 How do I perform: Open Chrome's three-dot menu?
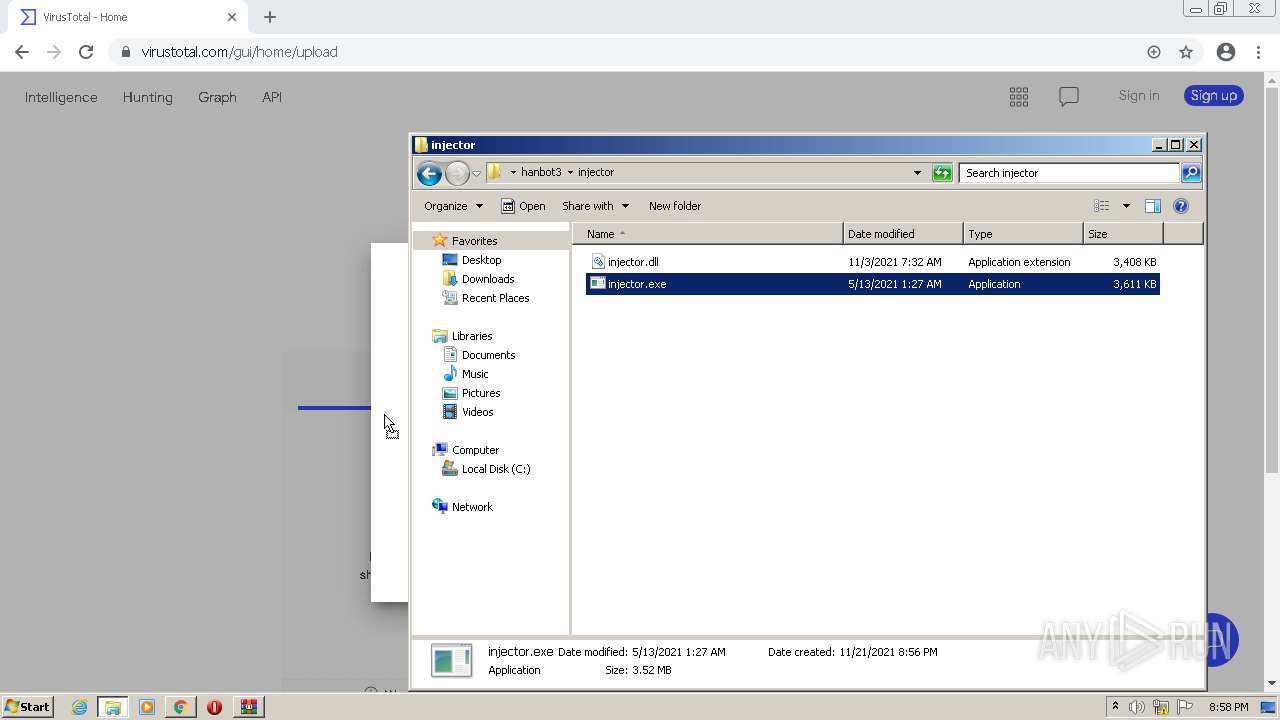click(1259, 52)
